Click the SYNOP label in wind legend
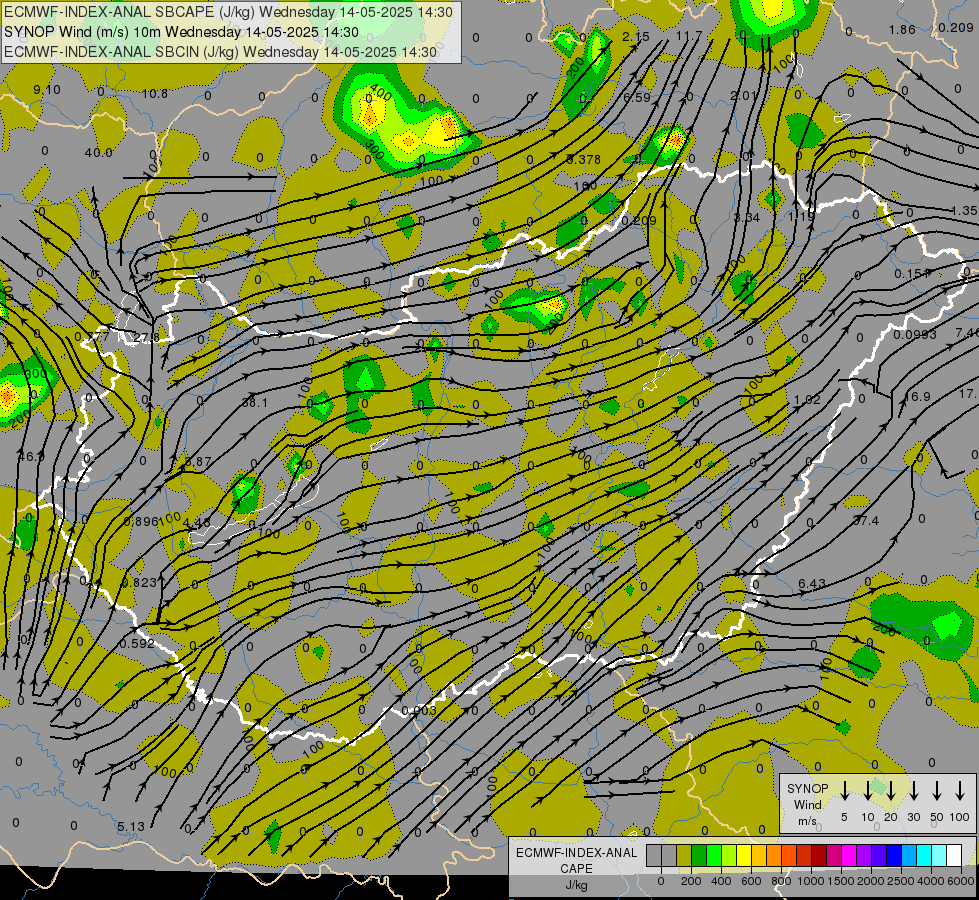 (x=807, y=789)
